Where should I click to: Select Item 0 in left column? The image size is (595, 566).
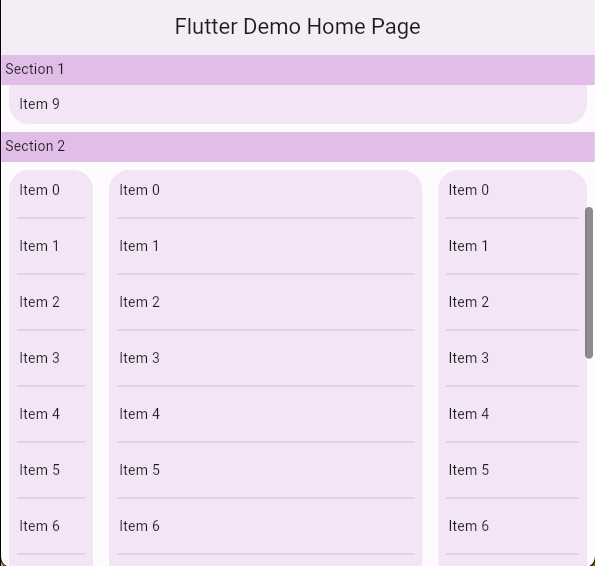pyautogui.click(x=51, y=190)
